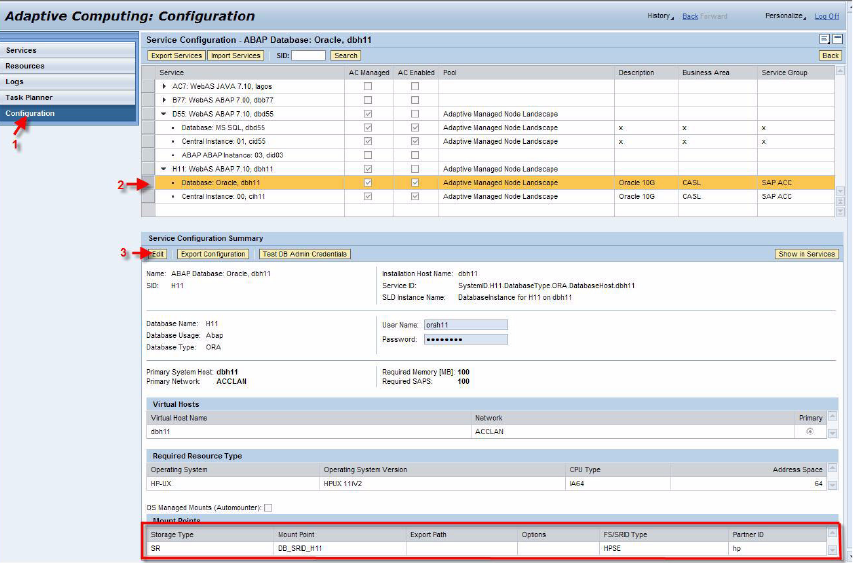The image size is (853, 563).
Task: Expand the B77: WebAS ABAP 7.00 node
Action: coord(164,100)
